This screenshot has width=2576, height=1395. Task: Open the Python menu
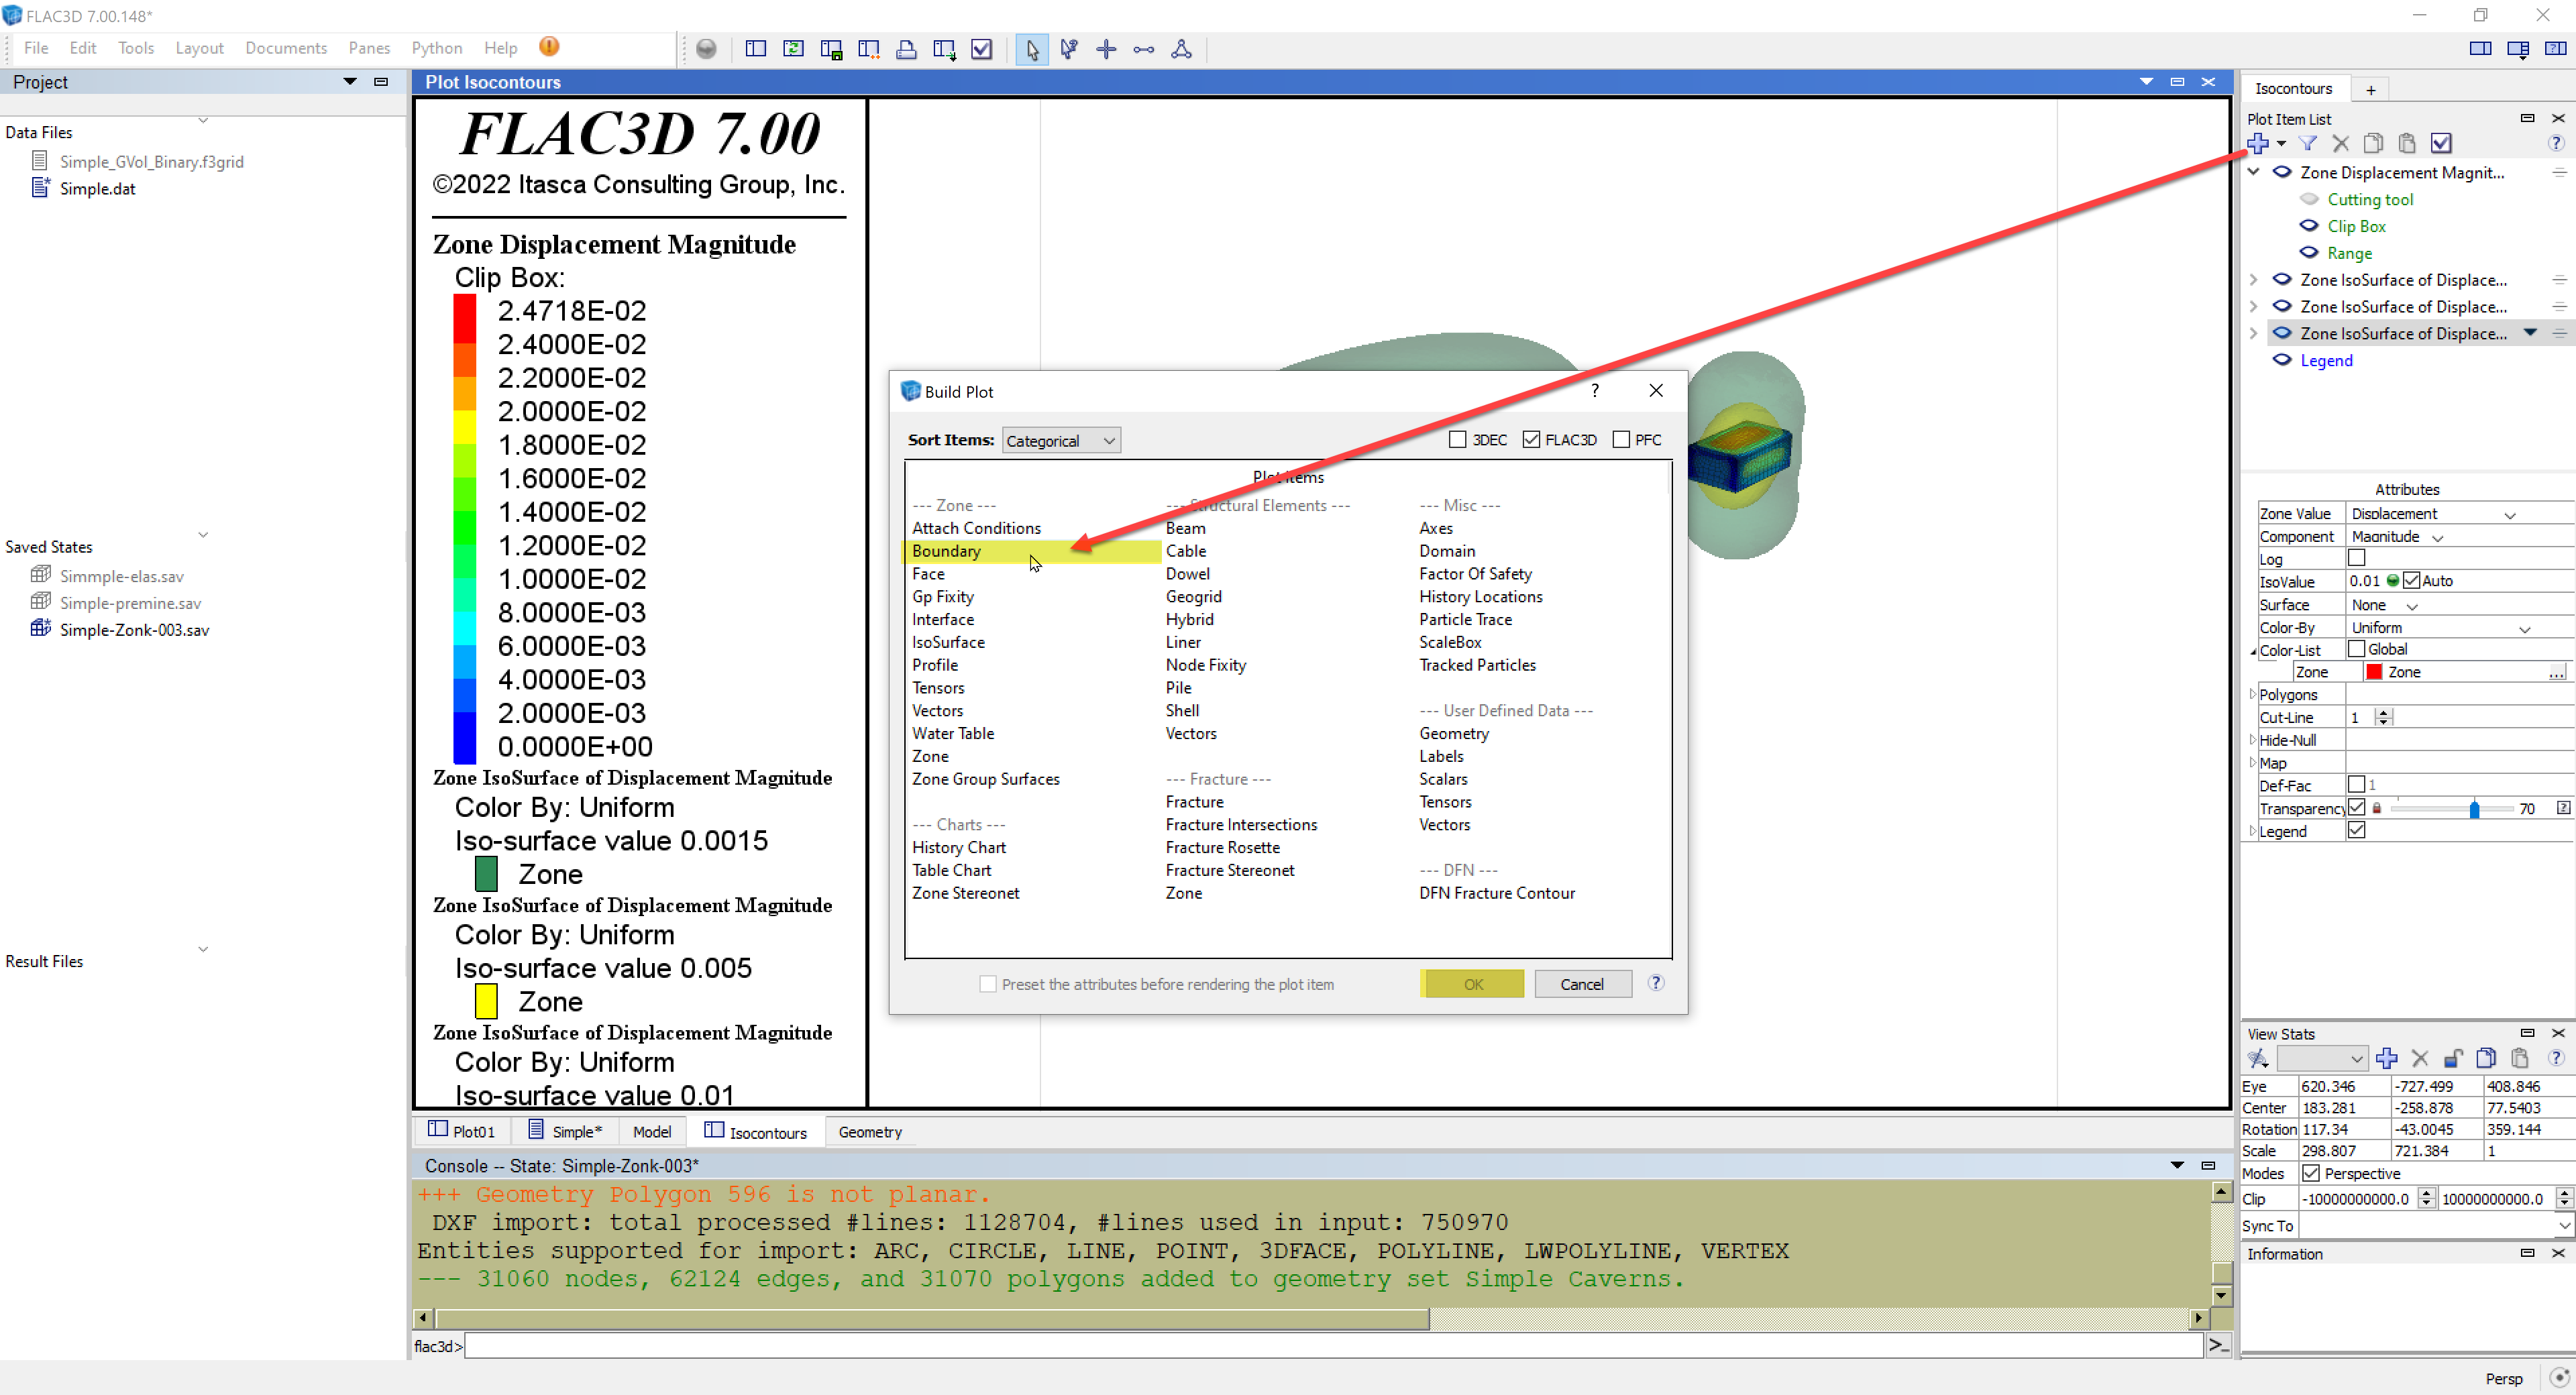coord(436,48)
